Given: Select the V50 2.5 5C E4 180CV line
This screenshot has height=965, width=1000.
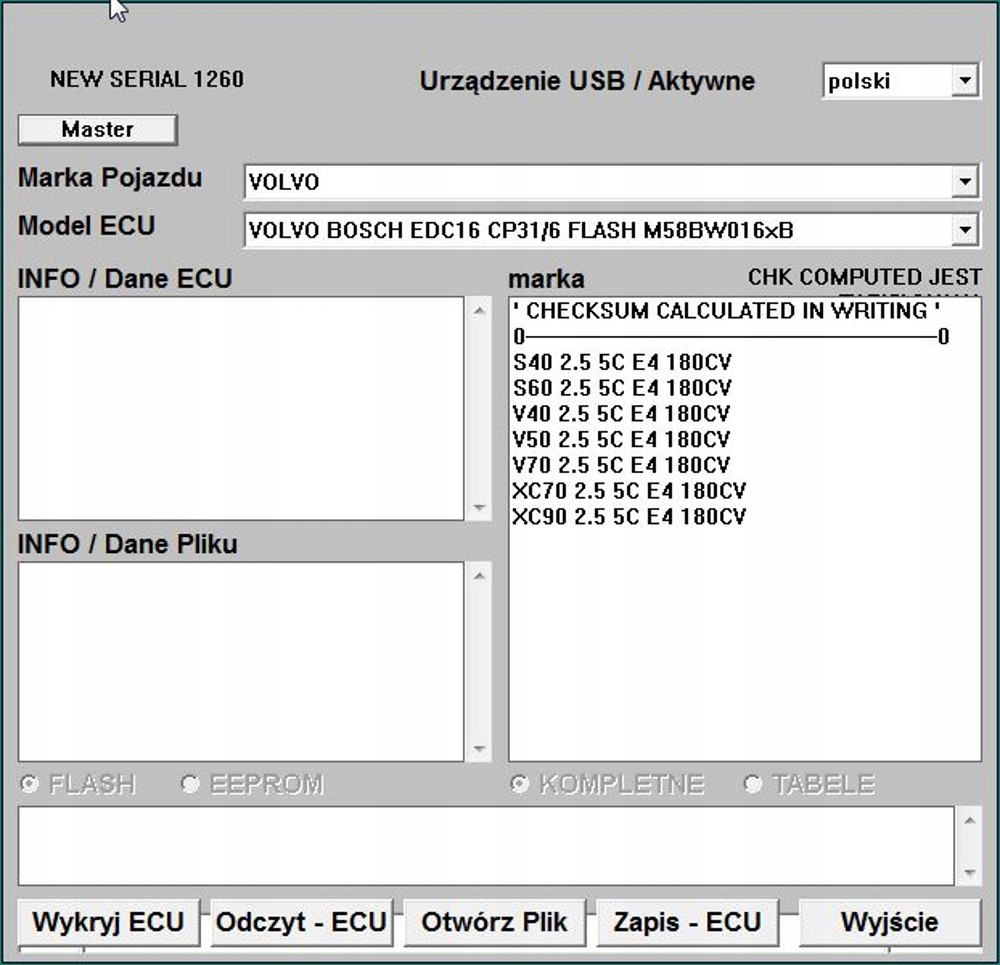Looking at the screenshot, I should (621, 439).
